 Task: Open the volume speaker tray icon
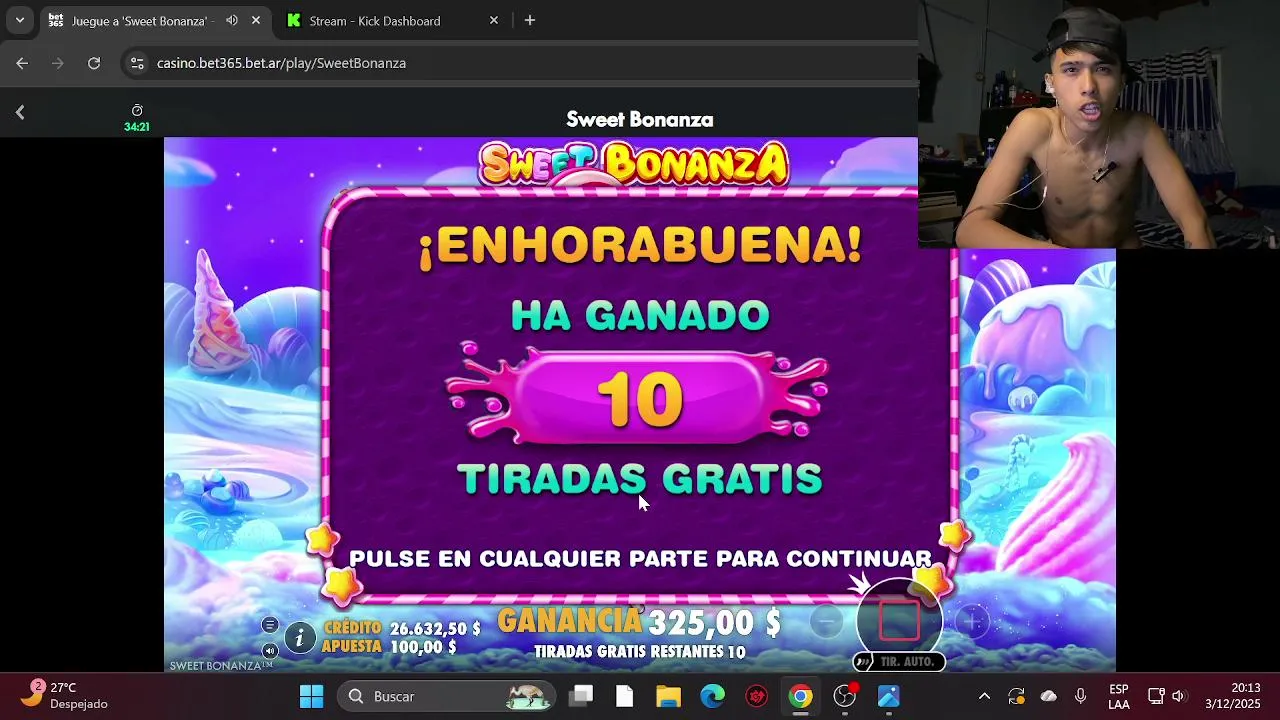click(1178, 696)
